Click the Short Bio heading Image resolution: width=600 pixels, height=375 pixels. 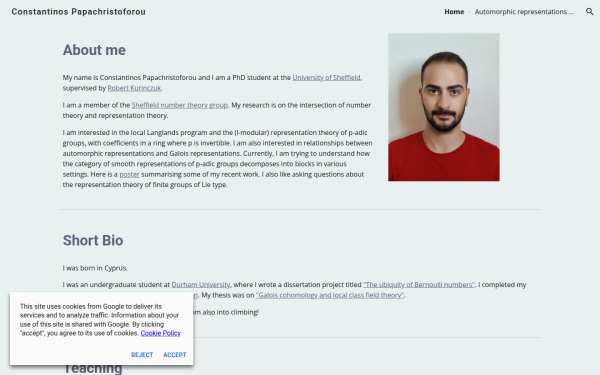93,240
